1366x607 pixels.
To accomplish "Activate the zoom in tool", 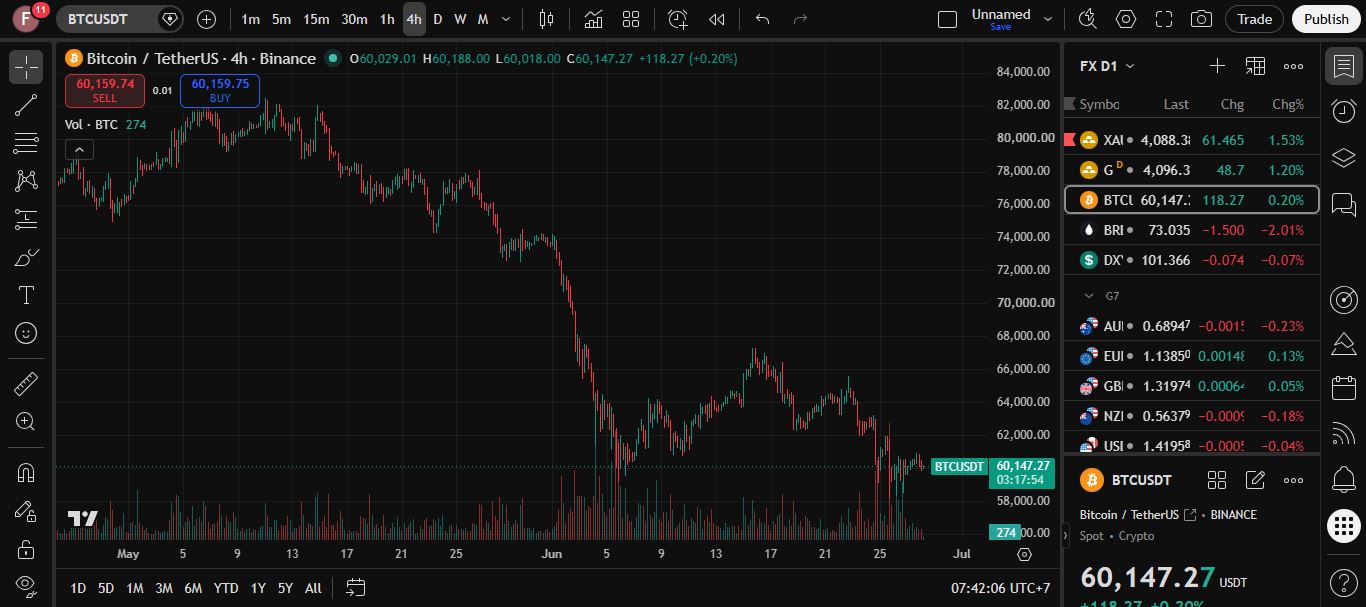I will click(26, 421).
